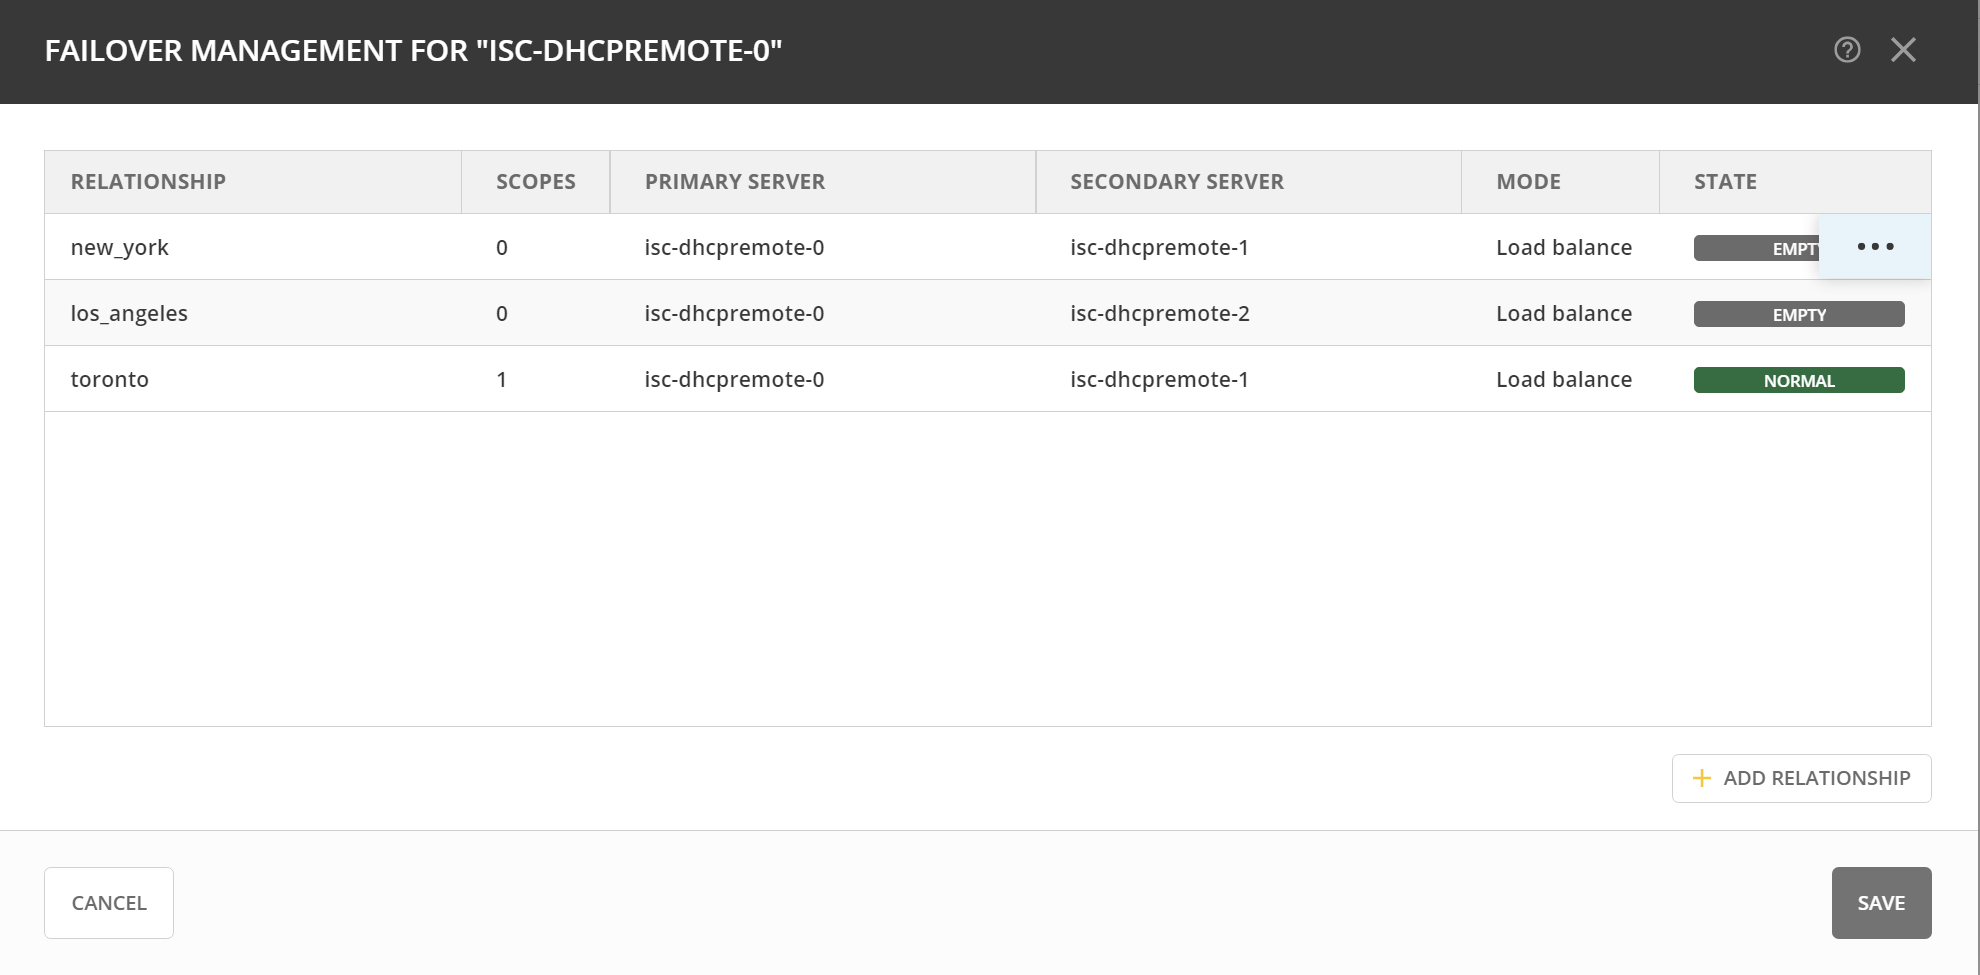This screenshot has height=975, width=1980.
Task: Click the toronto row Load balance mode
Action: tap(1563, 379)
